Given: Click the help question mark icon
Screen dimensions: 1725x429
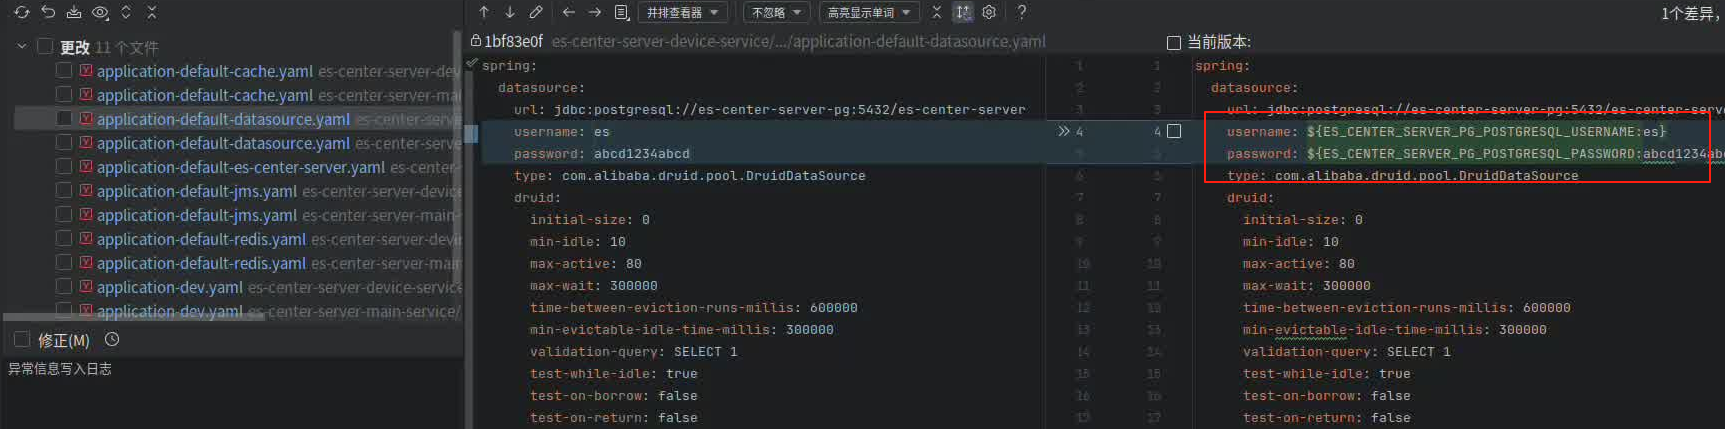Looking at the screenshot, I should coord(1021,12).
